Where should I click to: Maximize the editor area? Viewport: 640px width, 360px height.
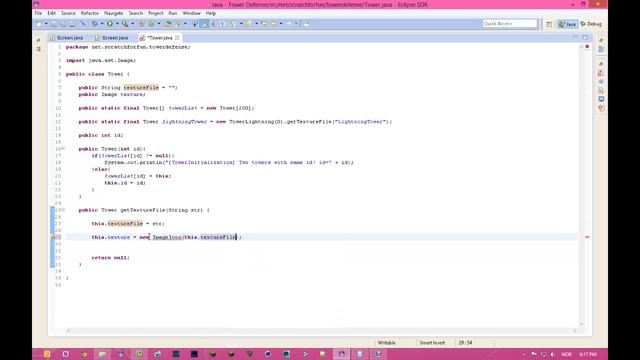pos(585,37)
